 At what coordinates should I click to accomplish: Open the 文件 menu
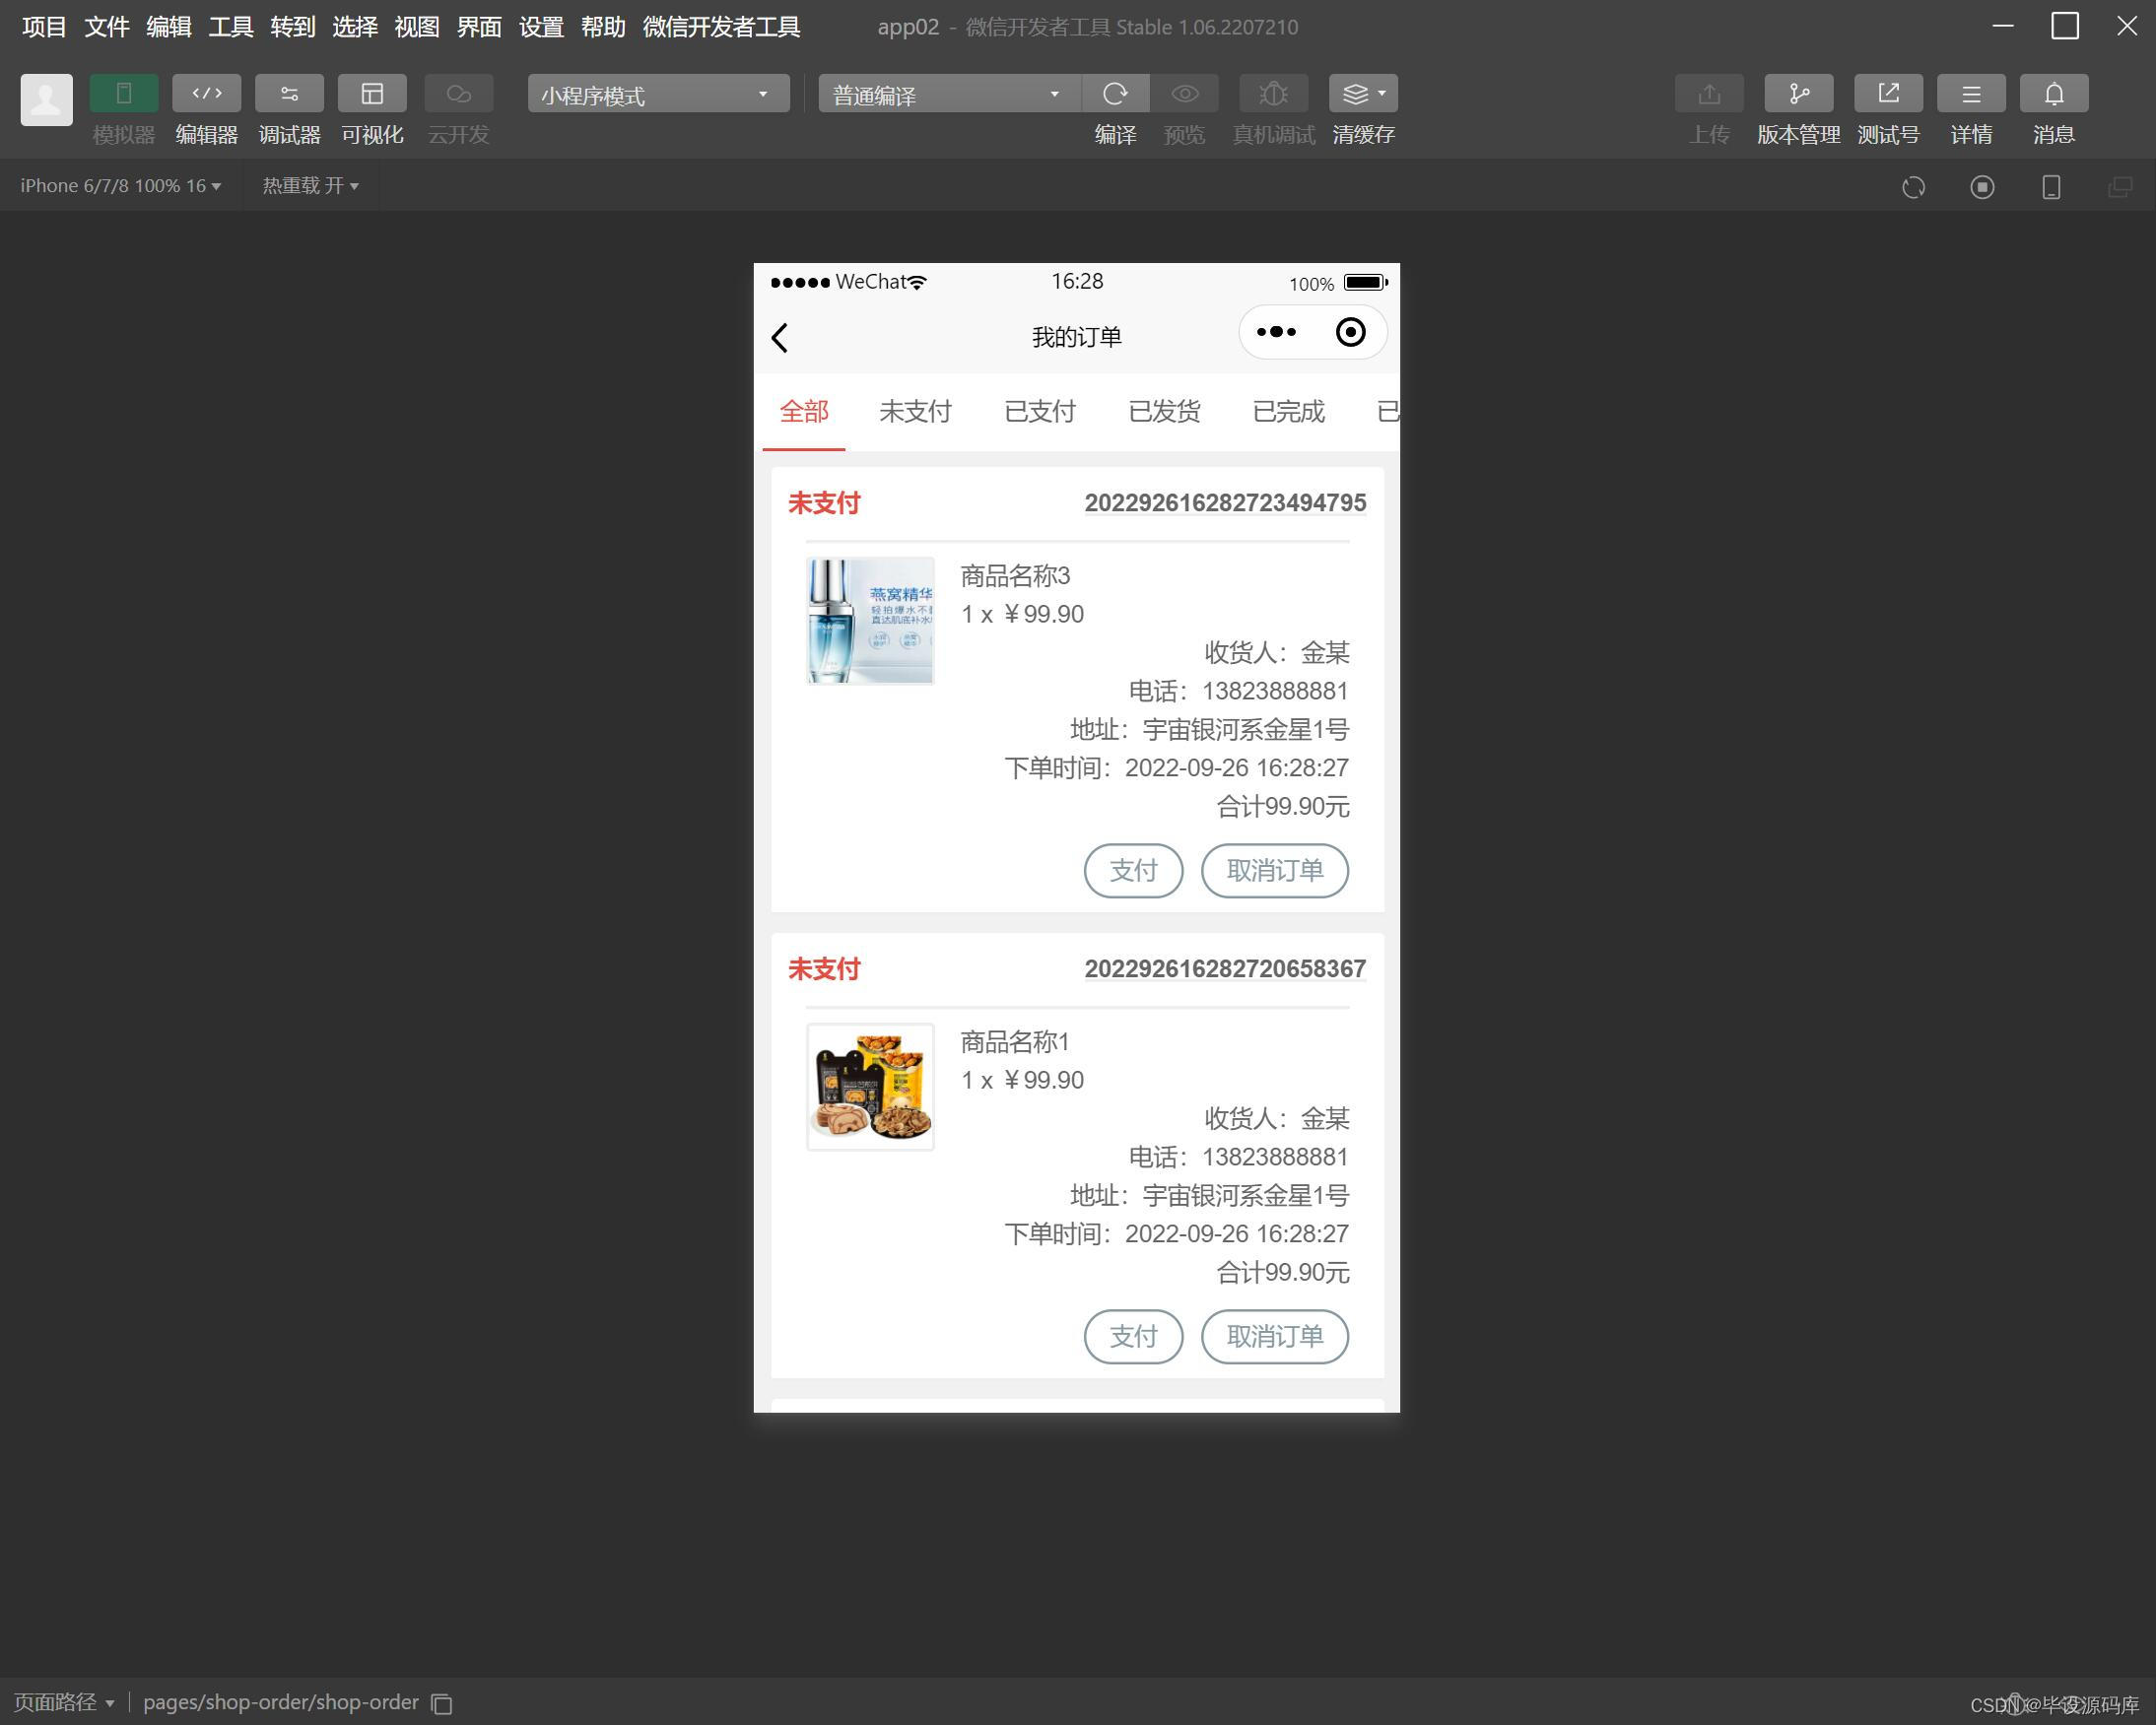coord(106,27)
